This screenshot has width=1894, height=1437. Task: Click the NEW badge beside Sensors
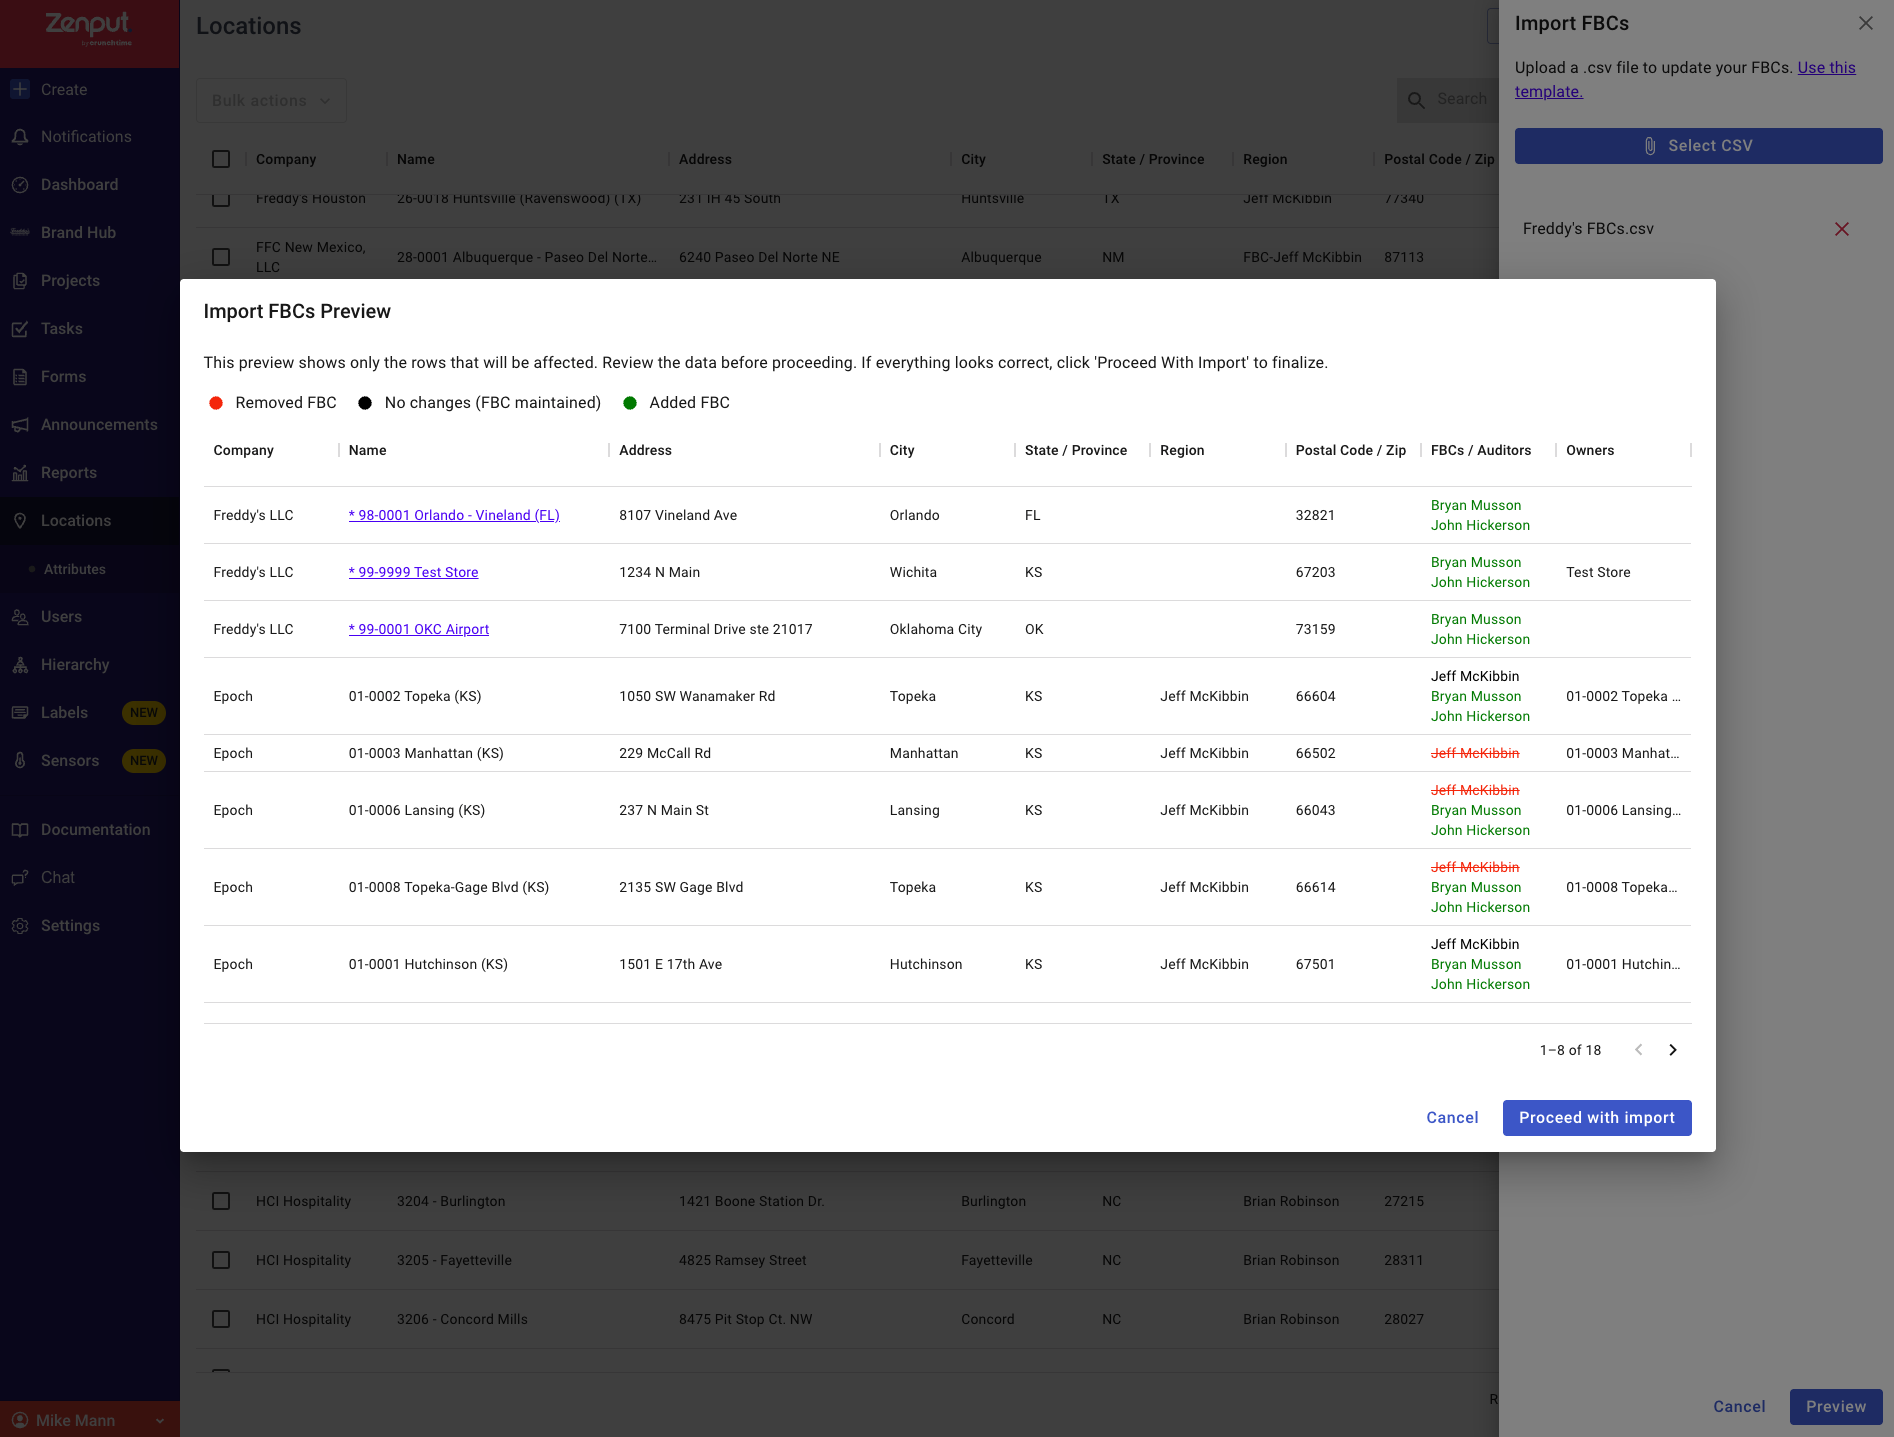click(x=144, y=761)
